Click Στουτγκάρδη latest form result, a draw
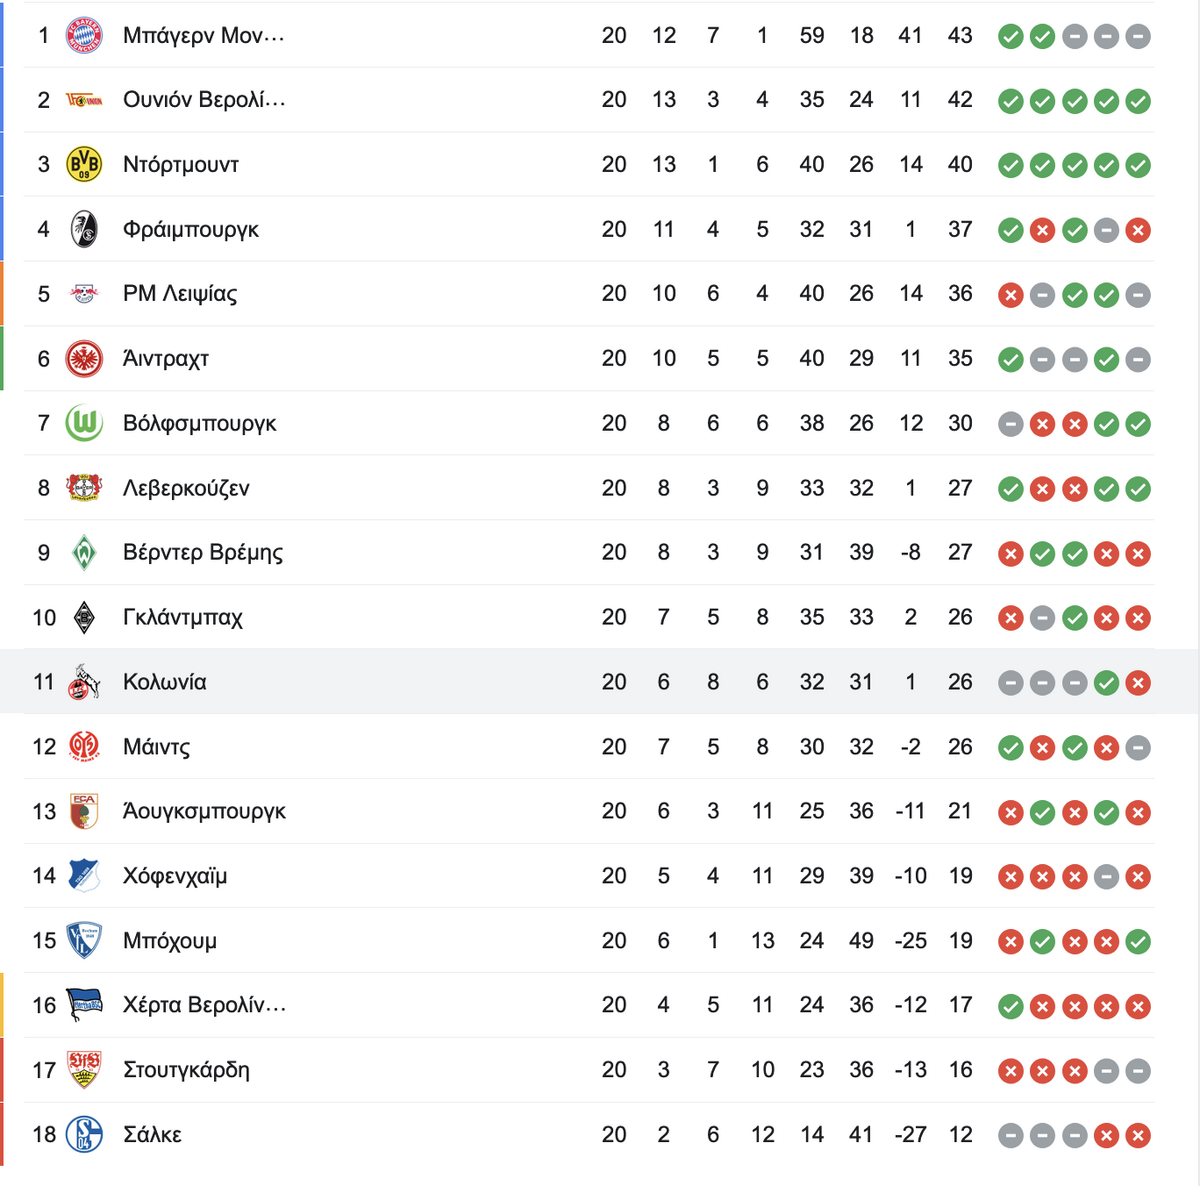Image resolution: width=1200 pixels, height=1186 pixels. point(1138,1071)
